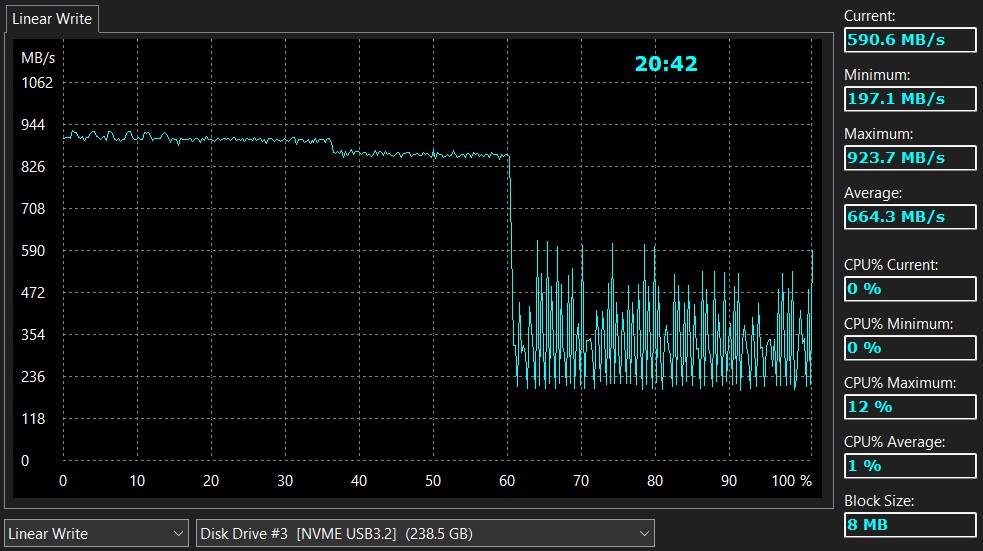Image resolution: width=983 pixels, height=551 pixels.
Task: Click the 590 value on the Y axis
Action: [x=33, y=251]
